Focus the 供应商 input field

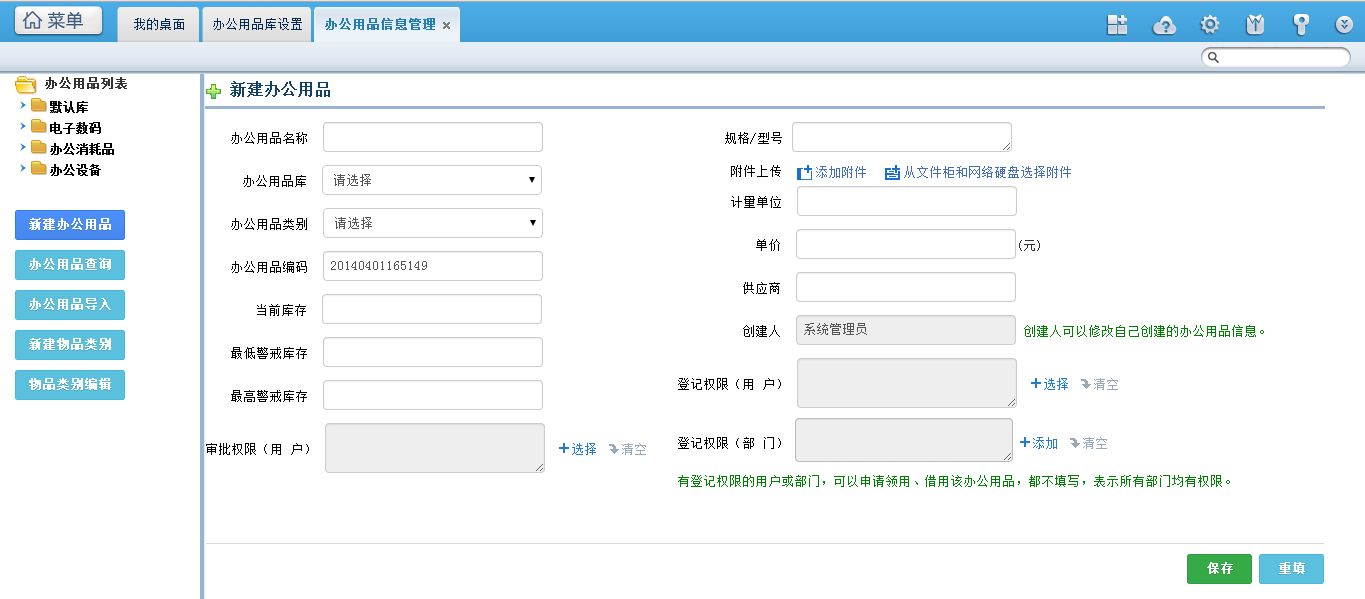(906, 287)
